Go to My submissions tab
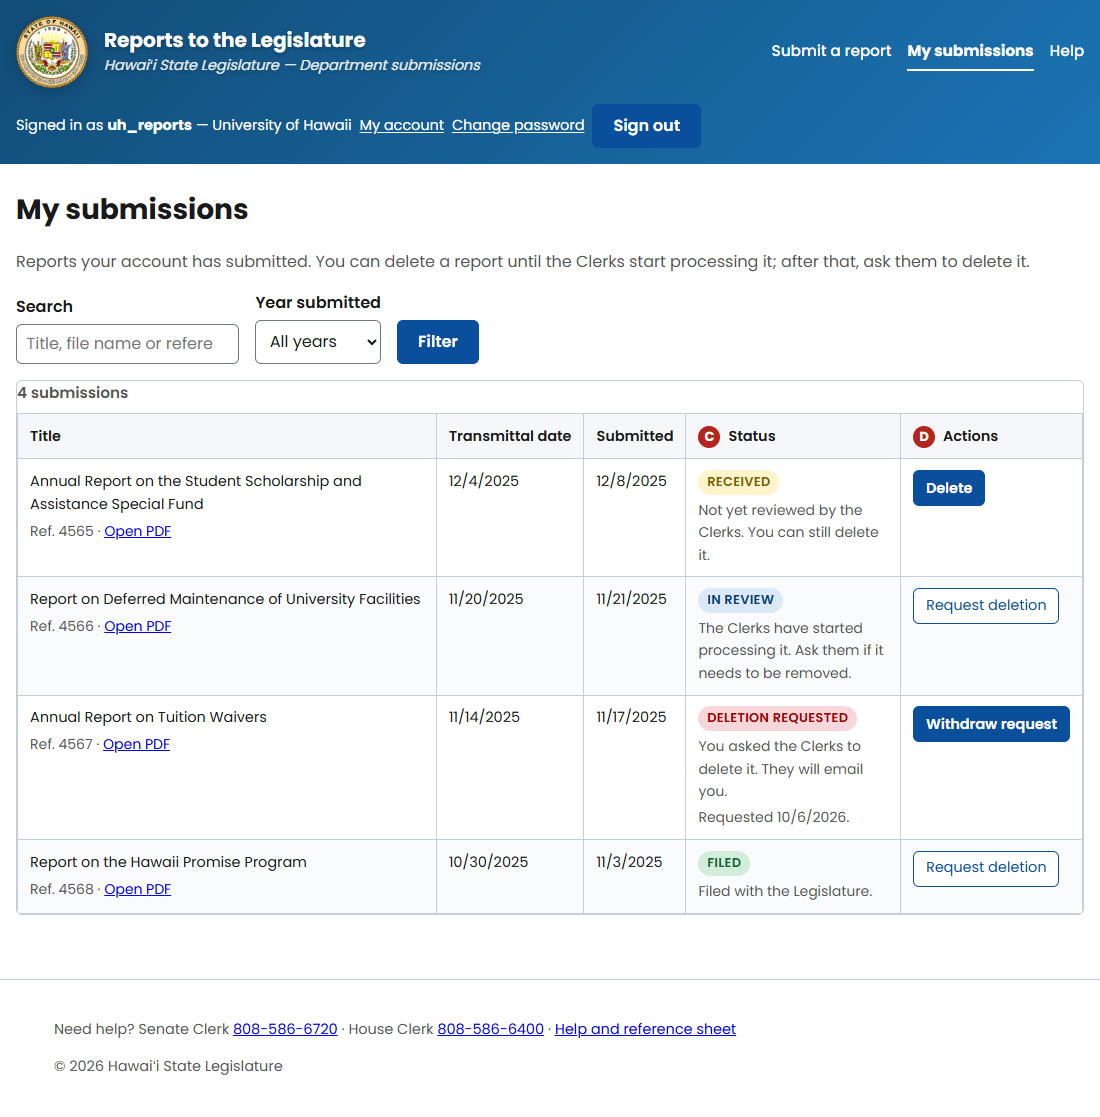Image resolution: width=1100 pixels, height=1117 pixels. 970,51
